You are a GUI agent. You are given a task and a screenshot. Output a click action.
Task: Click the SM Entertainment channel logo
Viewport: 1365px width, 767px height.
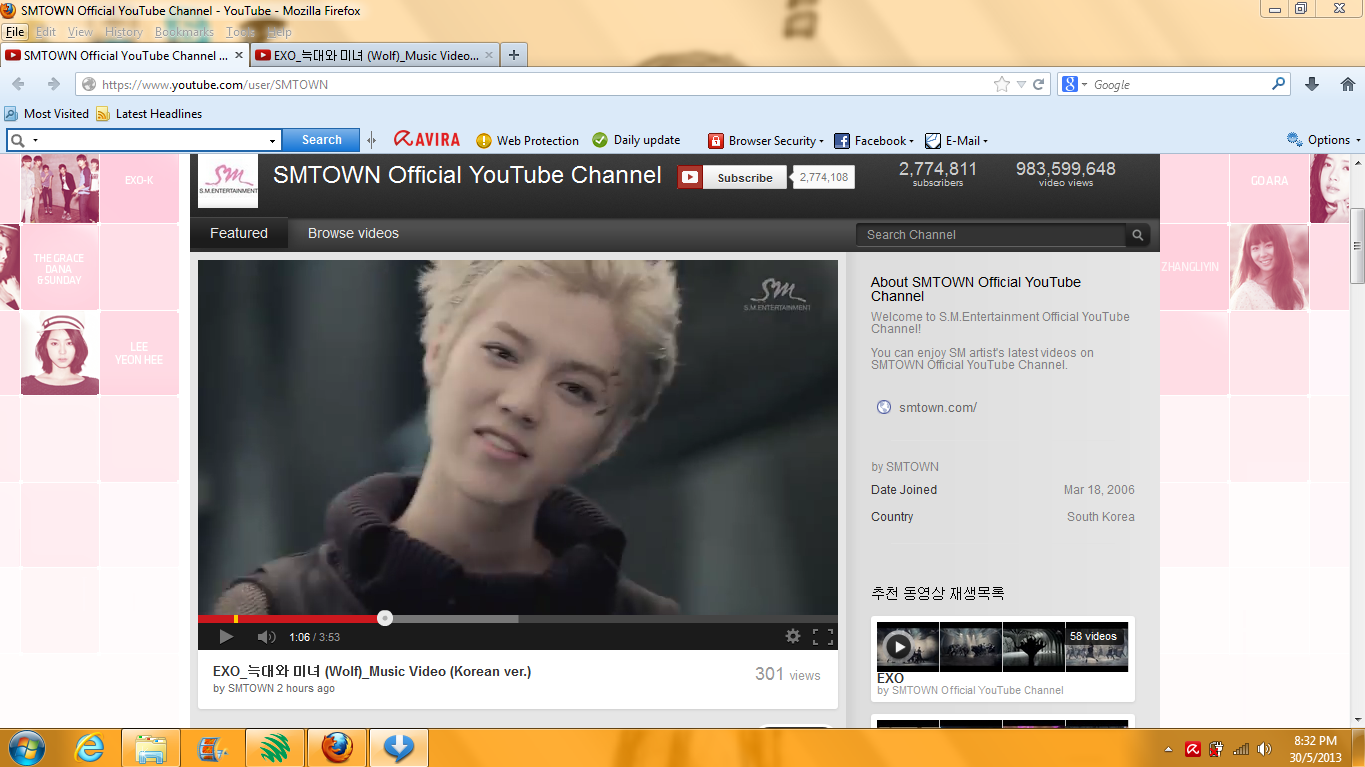(228, 181)
